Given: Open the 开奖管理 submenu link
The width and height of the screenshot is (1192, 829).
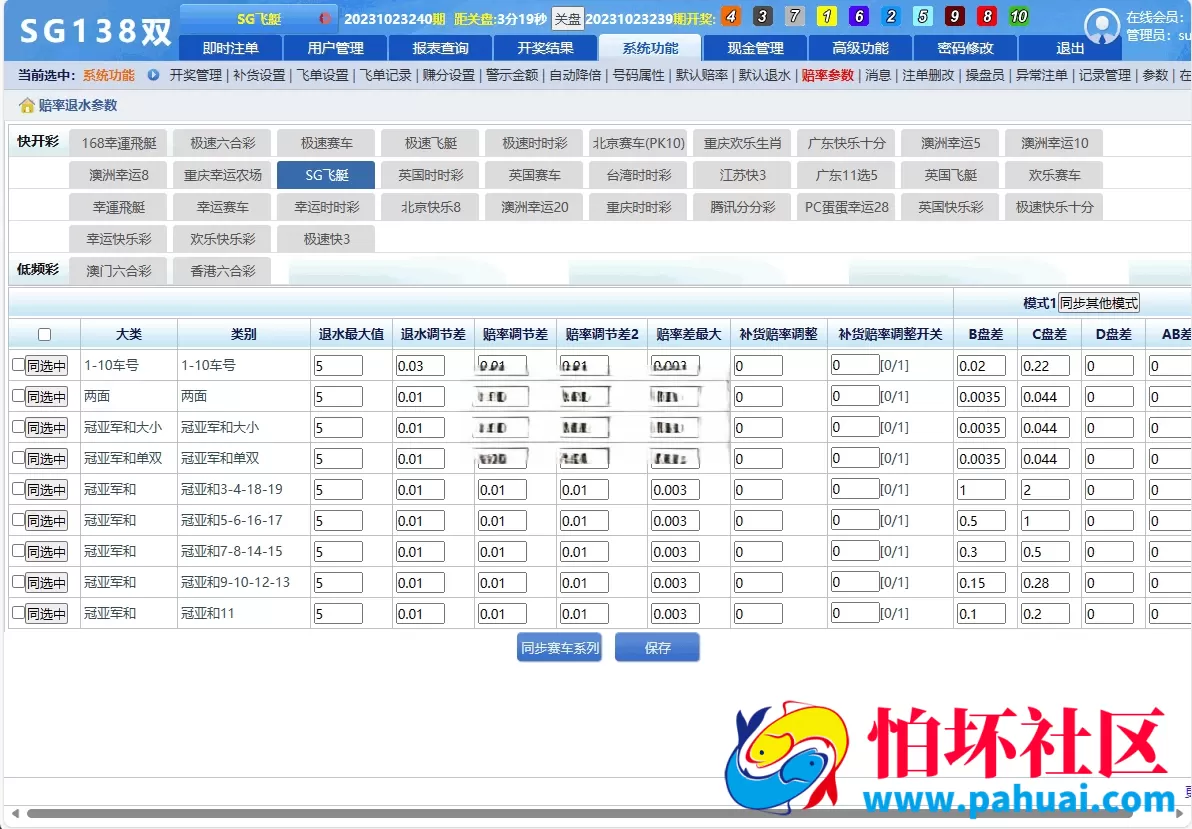Looking at the screenshot, I should click(195, 75).
